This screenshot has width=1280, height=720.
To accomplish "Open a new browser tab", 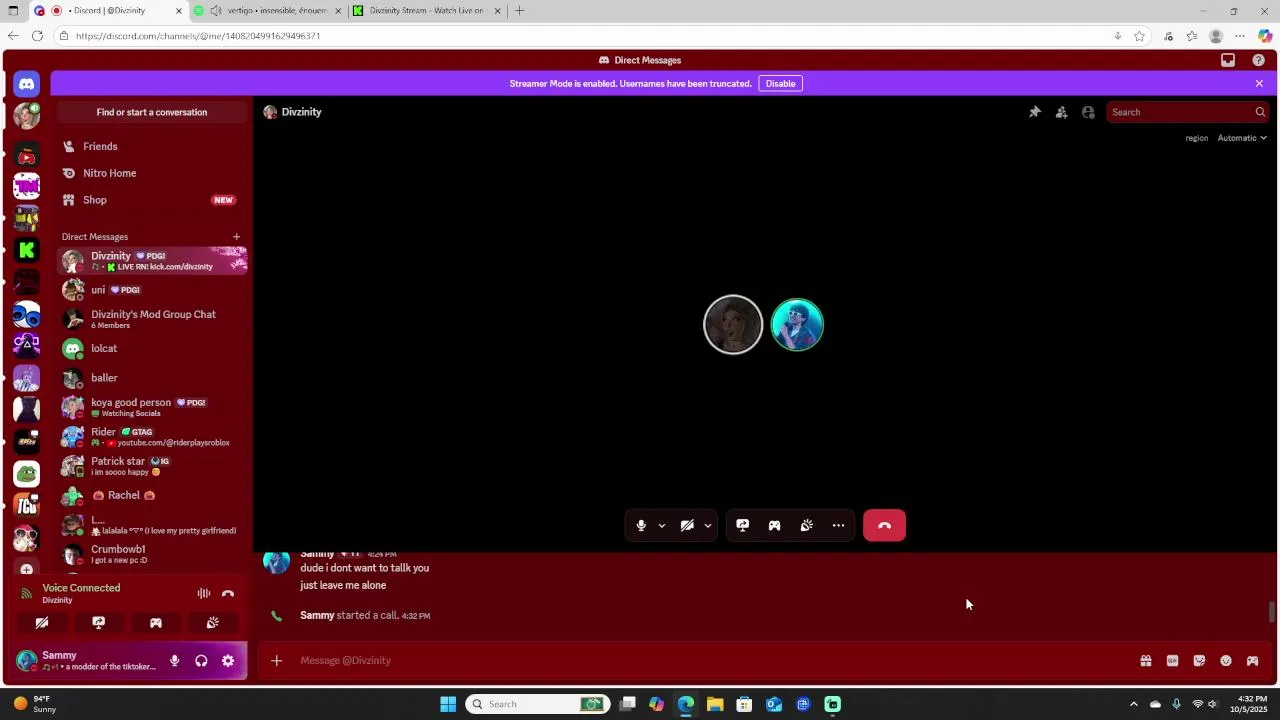I will coord(519,11).
